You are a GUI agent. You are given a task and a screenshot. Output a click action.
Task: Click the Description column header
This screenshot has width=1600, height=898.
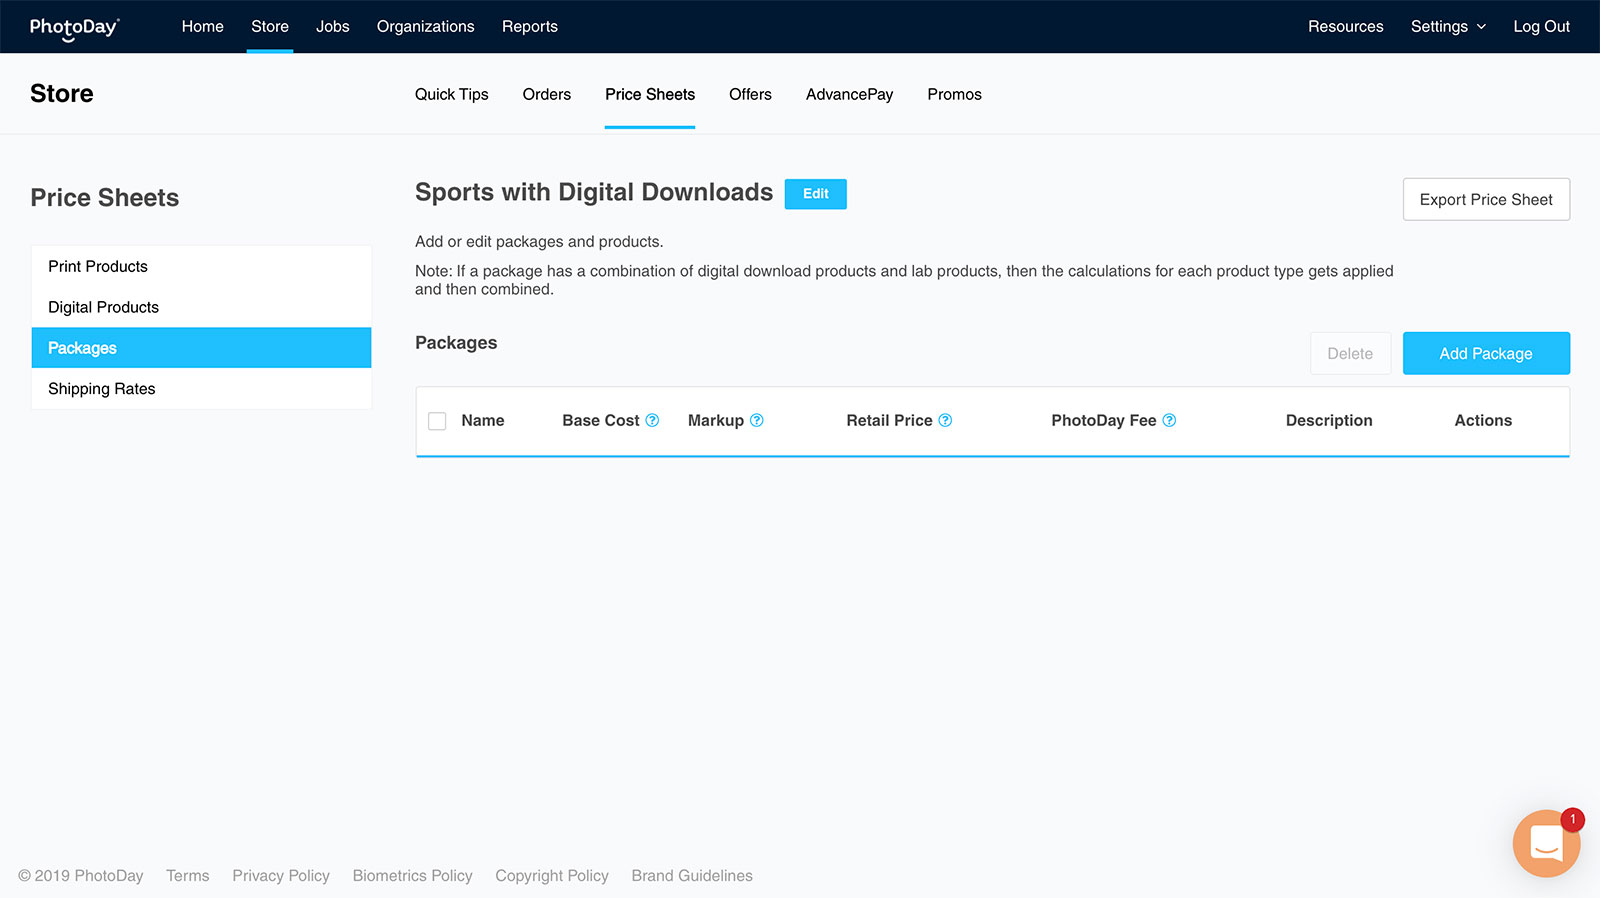(x=1329, y=421)
